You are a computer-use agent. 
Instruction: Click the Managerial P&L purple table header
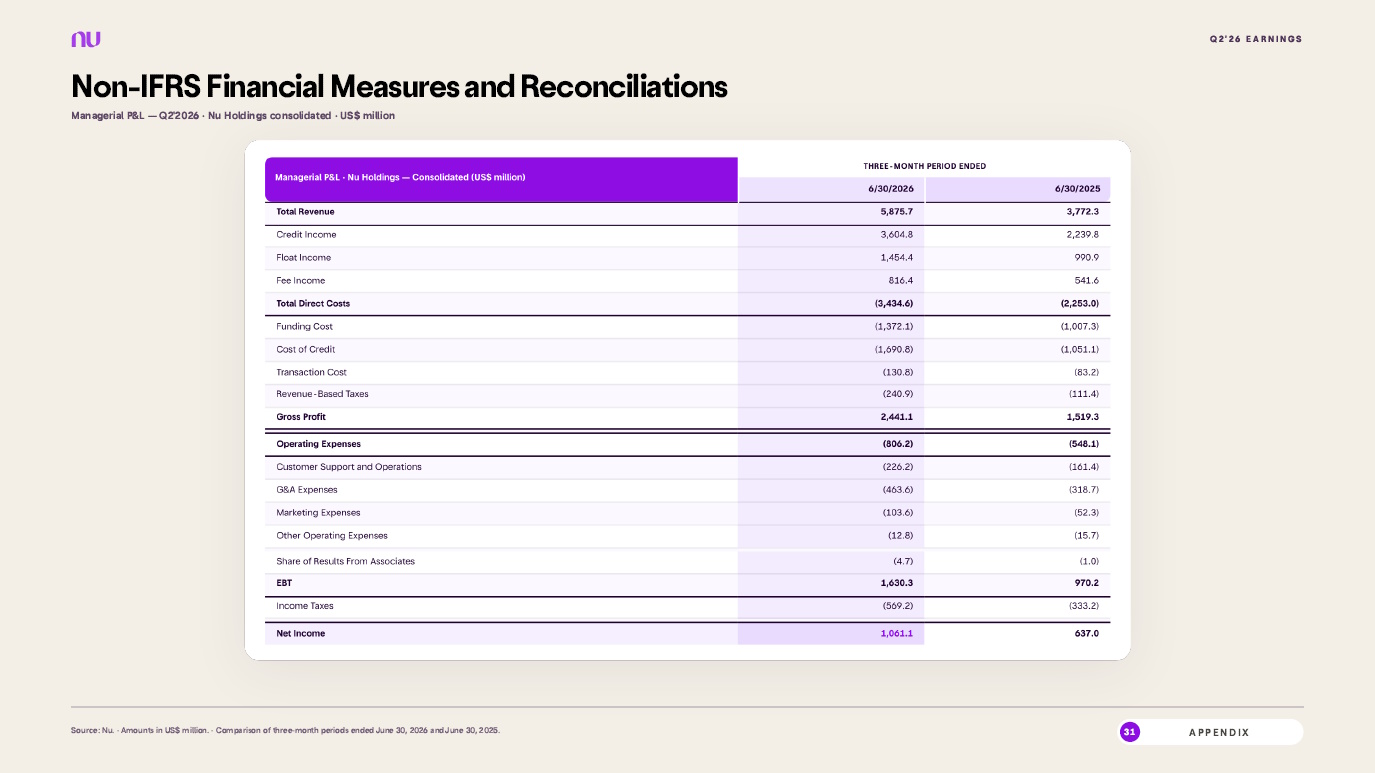[501, 179]
